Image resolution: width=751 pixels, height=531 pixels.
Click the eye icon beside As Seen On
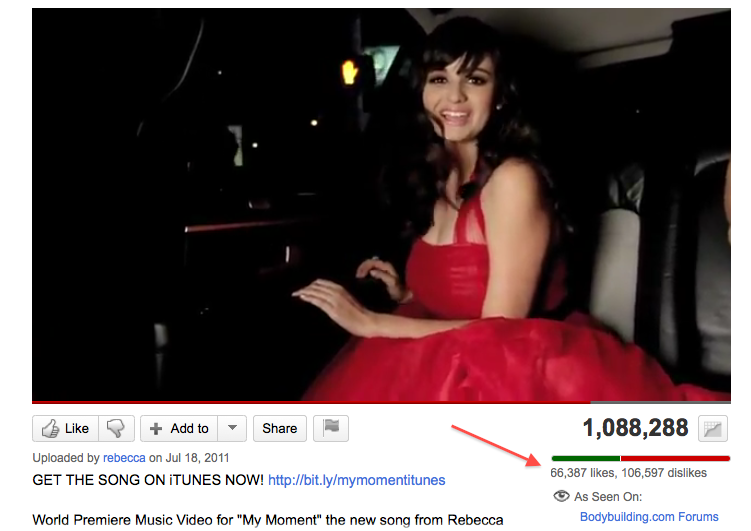coord(561,497)
